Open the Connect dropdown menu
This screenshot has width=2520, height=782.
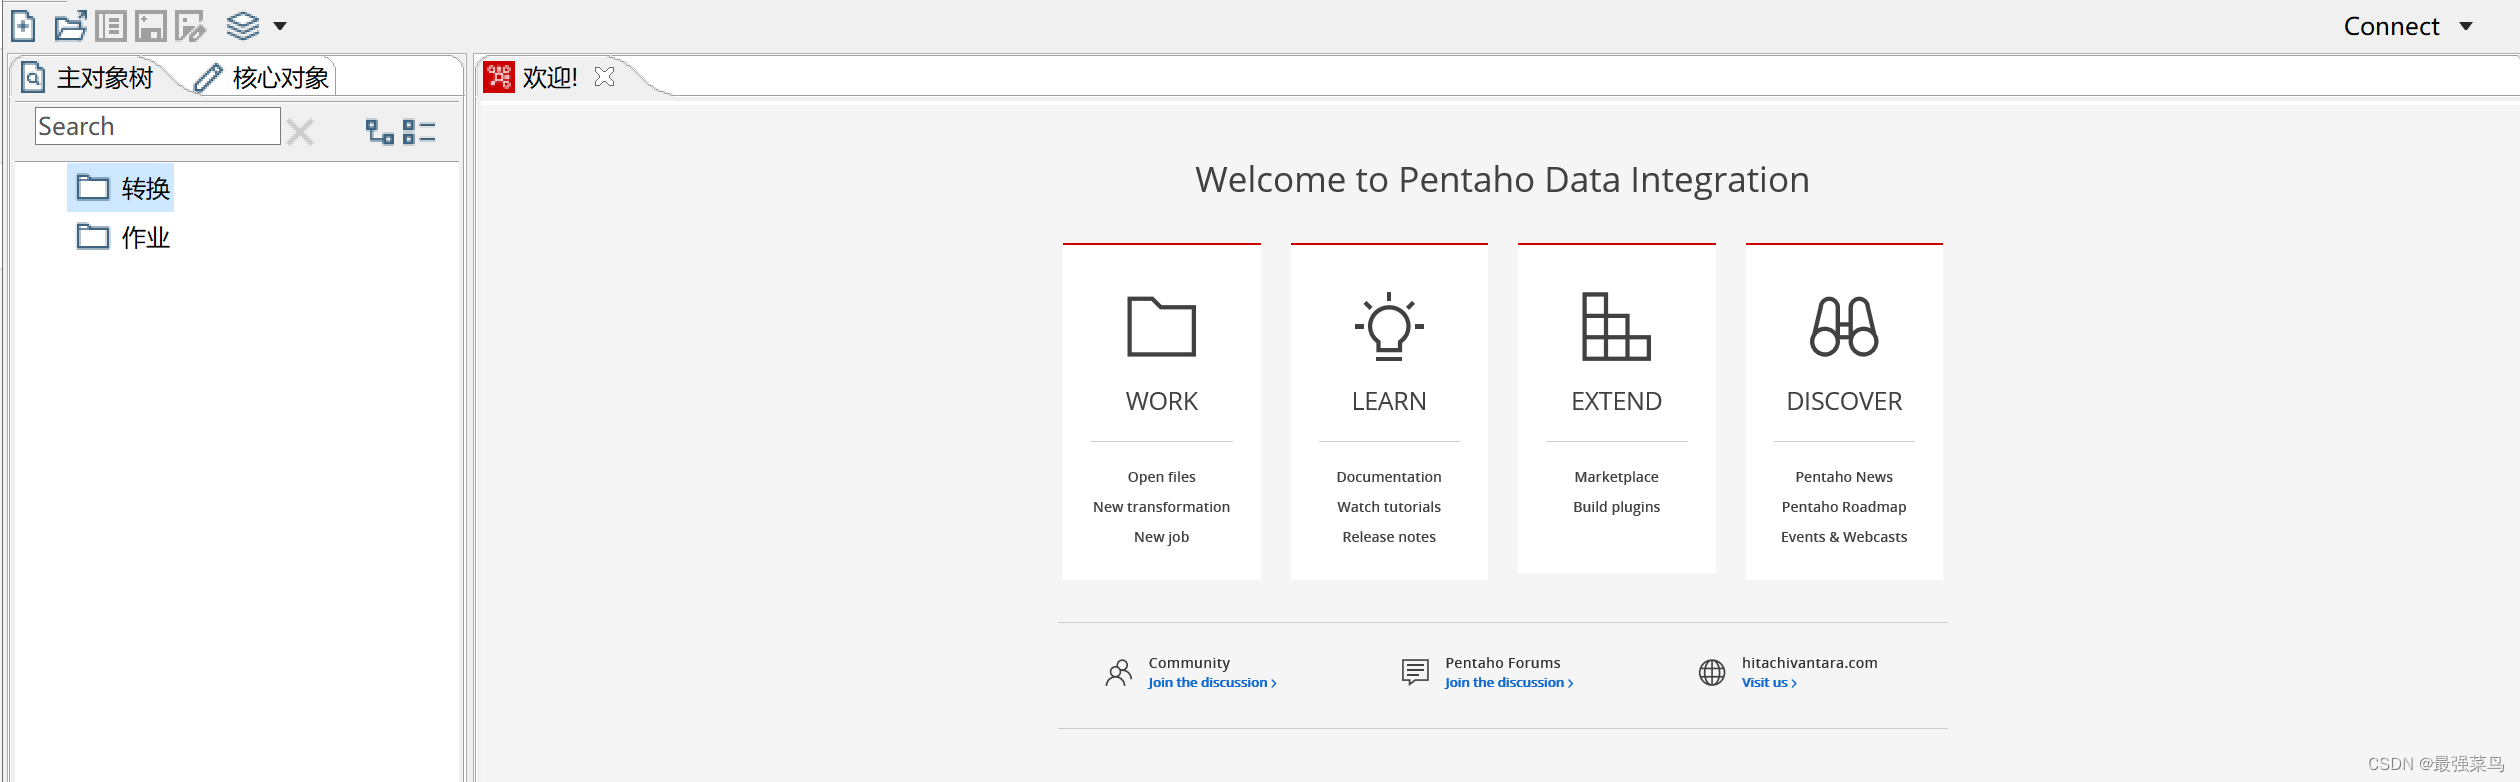click(x=2408, y=27)
